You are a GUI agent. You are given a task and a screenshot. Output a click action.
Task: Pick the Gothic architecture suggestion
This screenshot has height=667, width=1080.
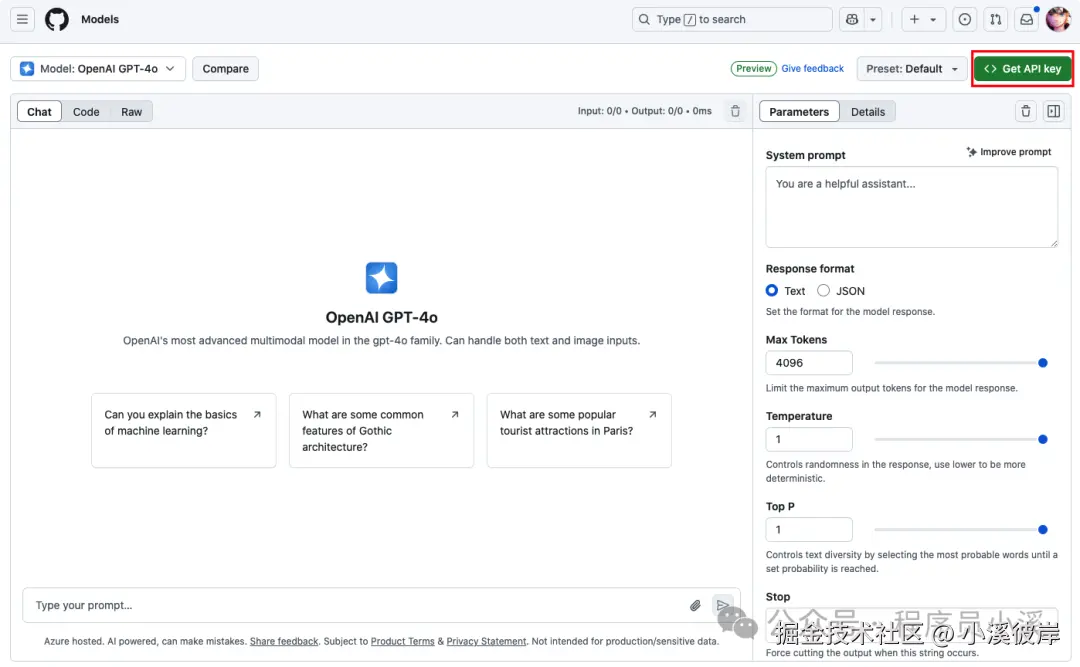381,430
